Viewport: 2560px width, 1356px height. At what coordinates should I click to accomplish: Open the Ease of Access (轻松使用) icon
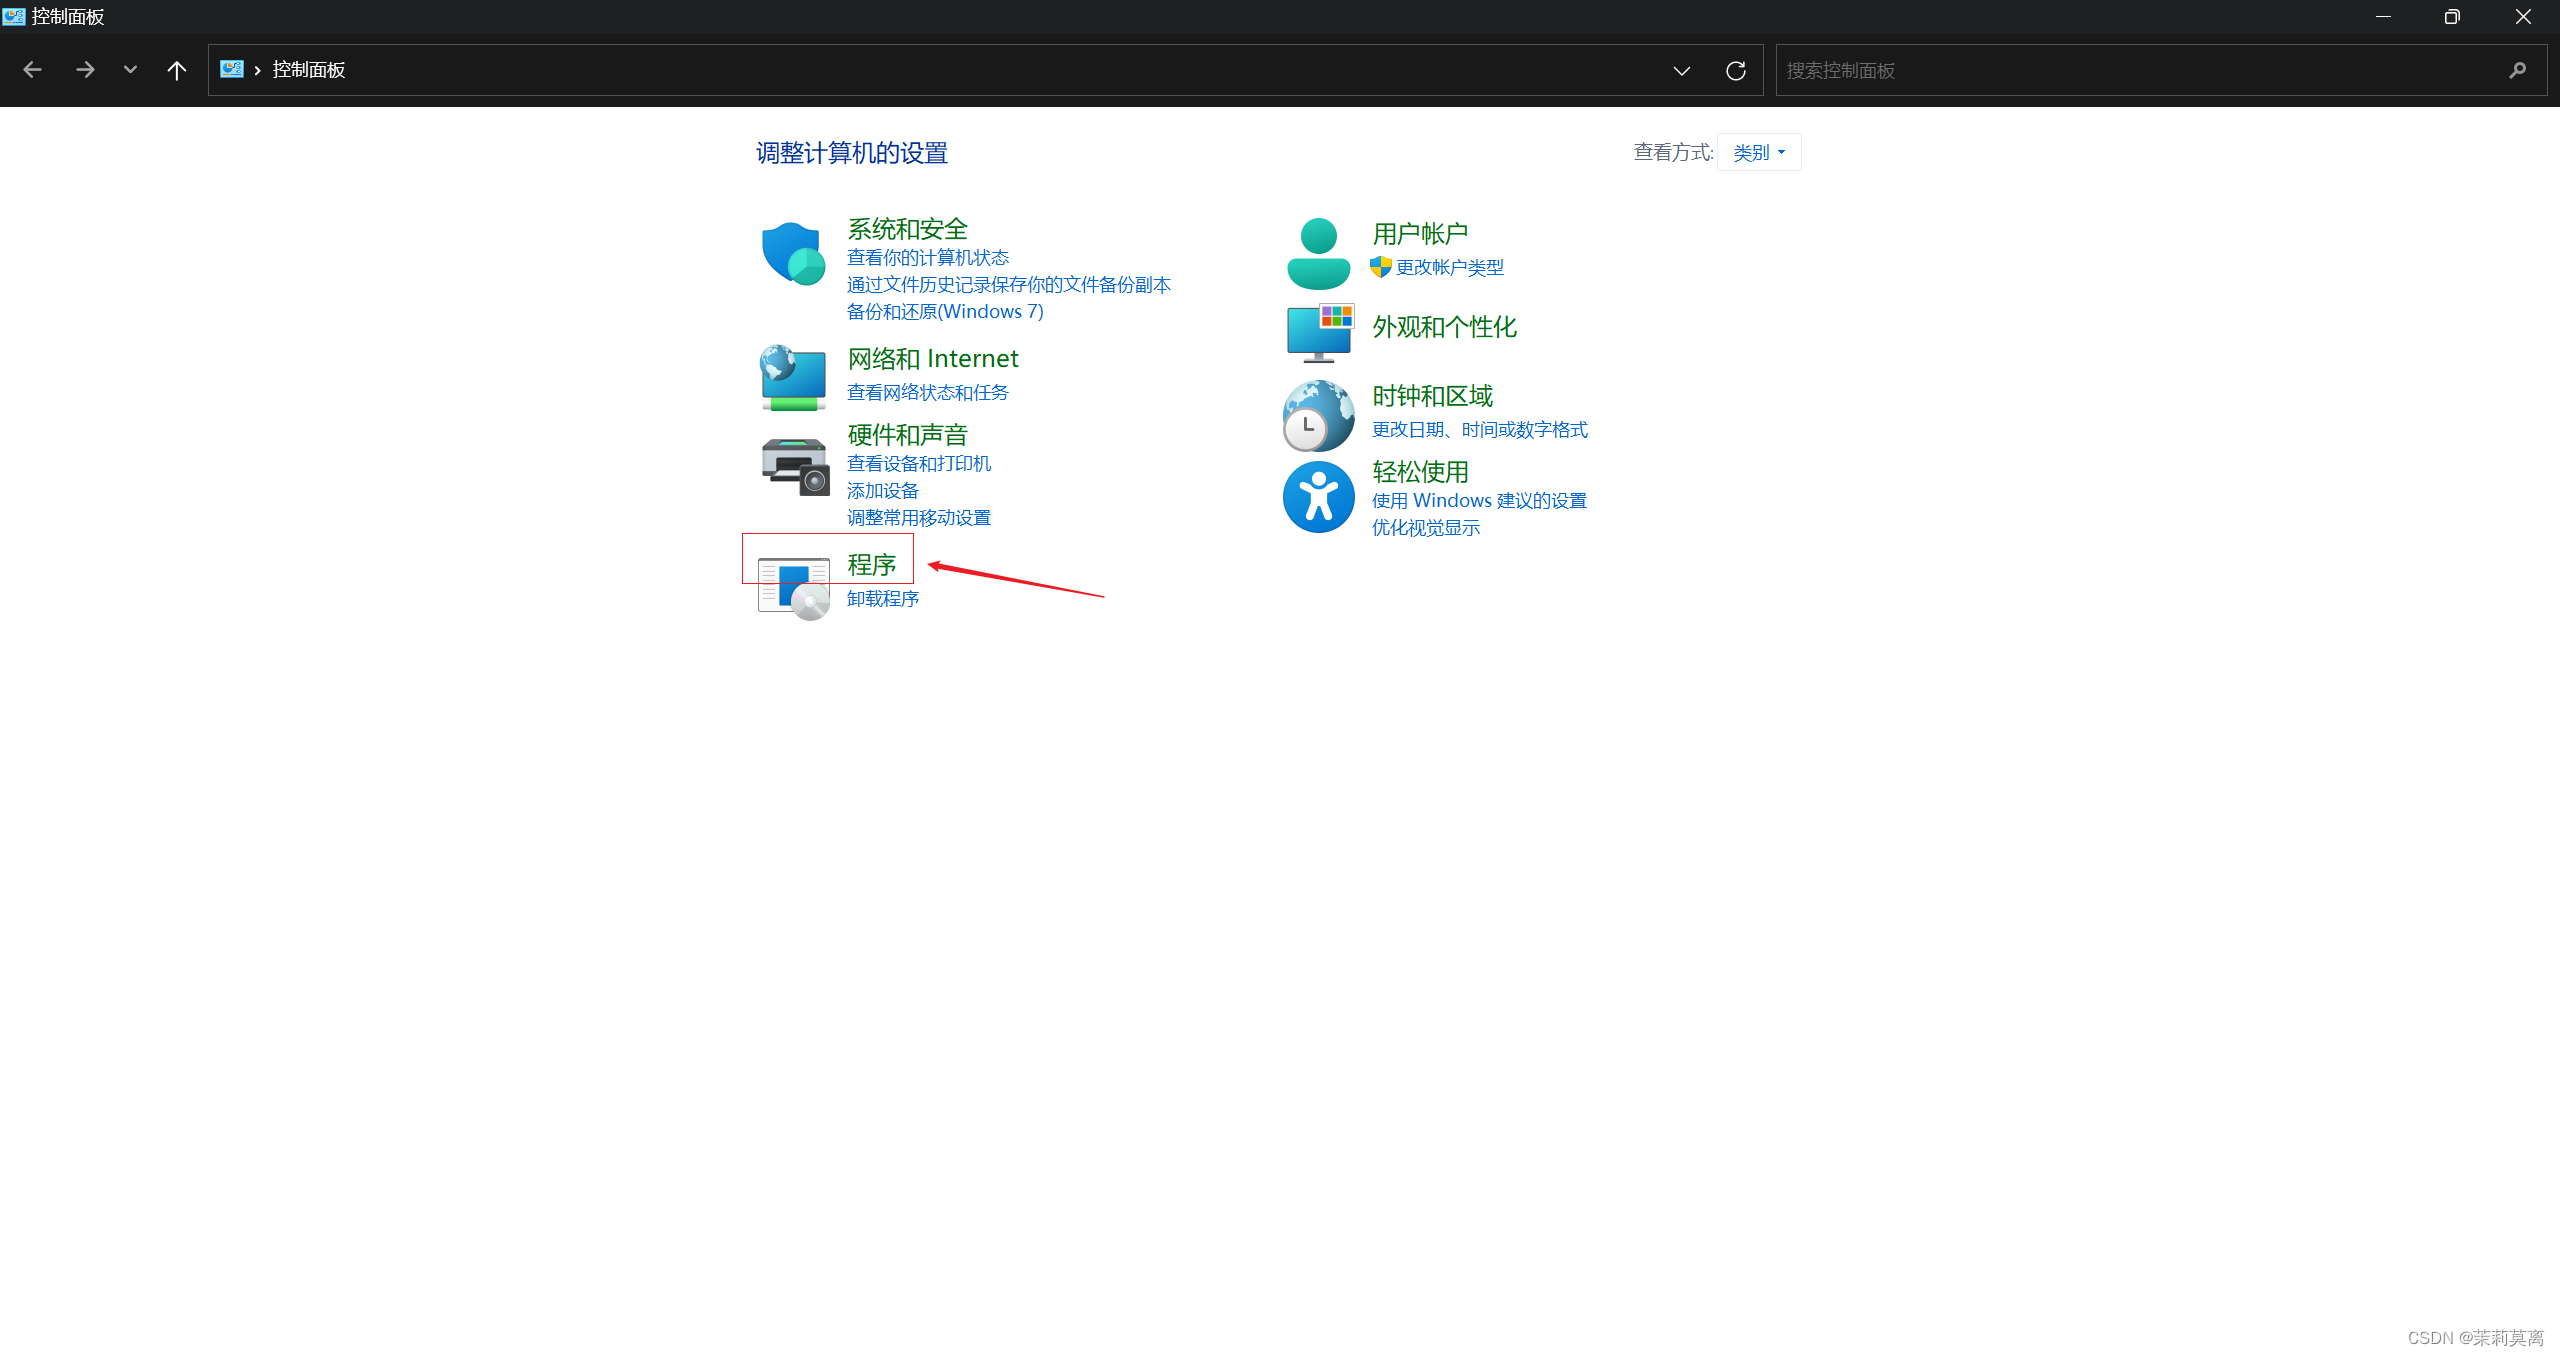[x=1318, y=497]
